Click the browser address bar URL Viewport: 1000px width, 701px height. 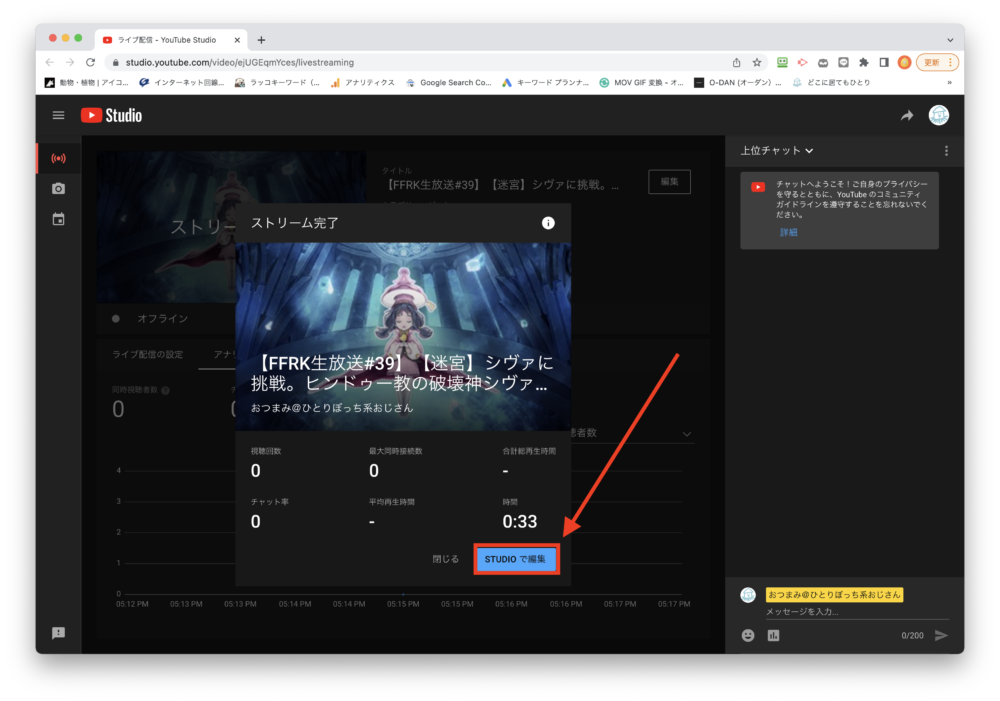point(240,63)
